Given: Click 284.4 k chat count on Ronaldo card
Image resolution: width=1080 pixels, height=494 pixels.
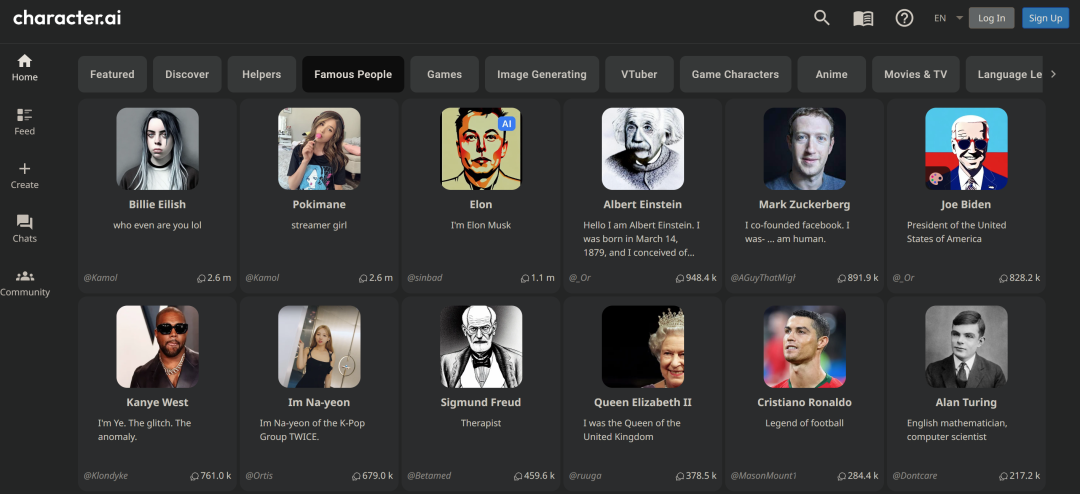Looking at the screenshot, I should point(858,475).
